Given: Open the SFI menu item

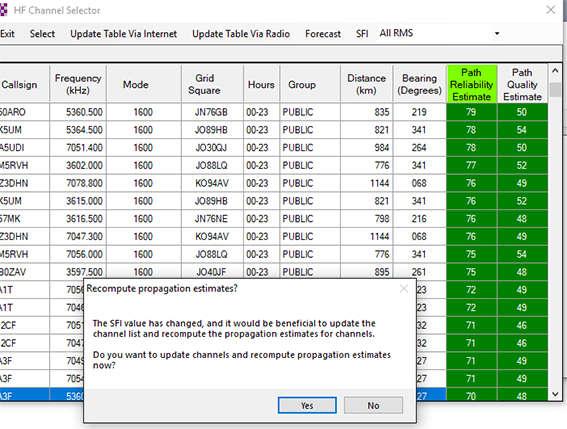Looking at the screenshot, I should click(x=362, y=34).
